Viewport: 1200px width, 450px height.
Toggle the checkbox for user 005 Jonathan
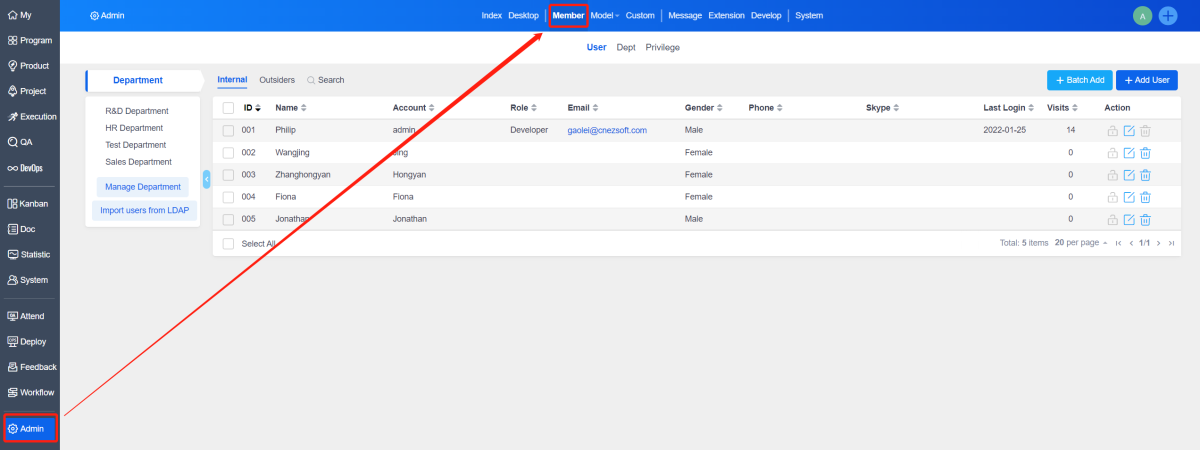(x=228, y=219)
